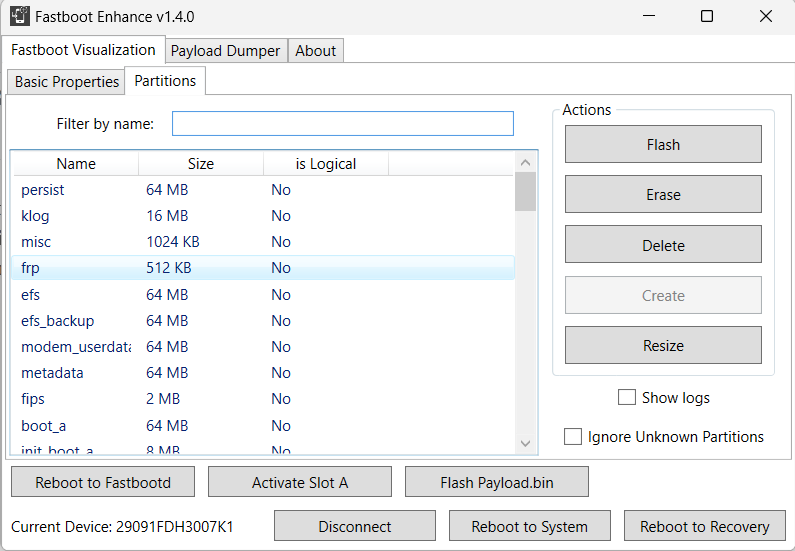795x551 pixels.
Task: Reboot device to Recovery
Action: [x=705, y=526]
